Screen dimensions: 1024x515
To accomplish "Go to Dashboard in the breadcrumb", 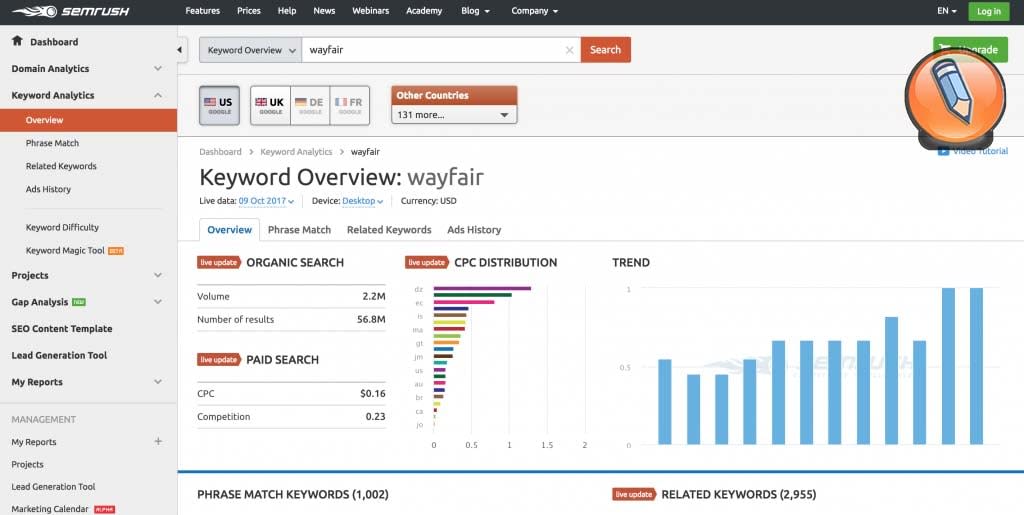I will pos(220,151).
